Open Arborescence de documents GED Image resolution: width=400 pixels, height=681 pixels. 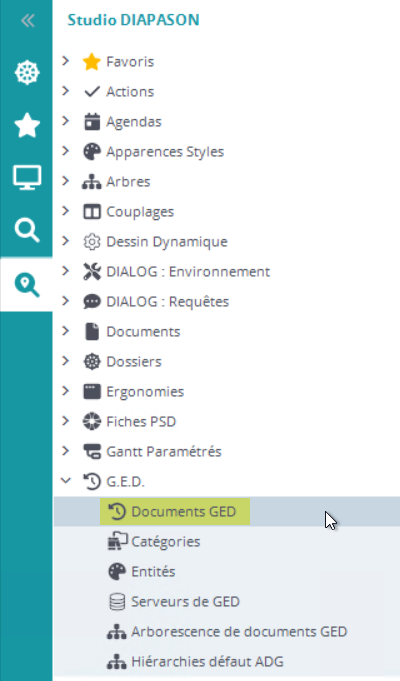[239, 631]
